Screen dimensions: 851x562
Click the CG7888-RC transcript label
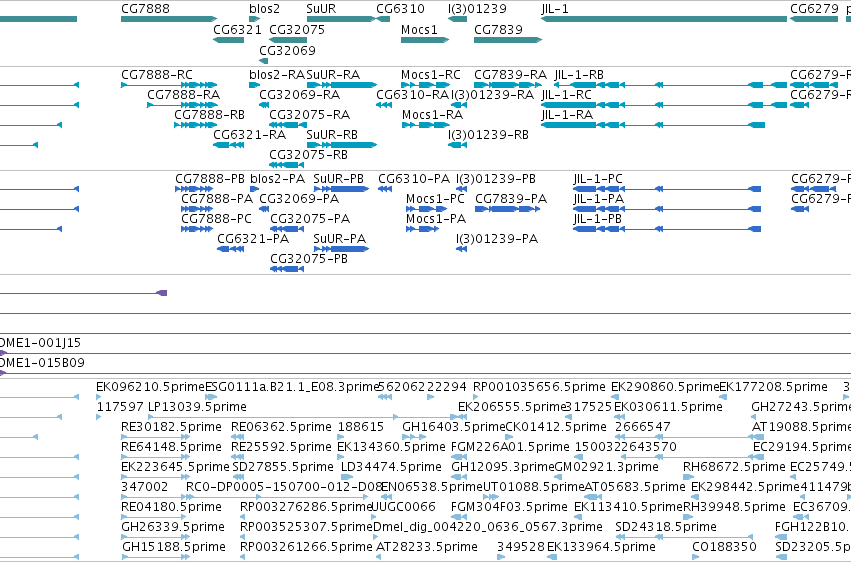point(157,74)
